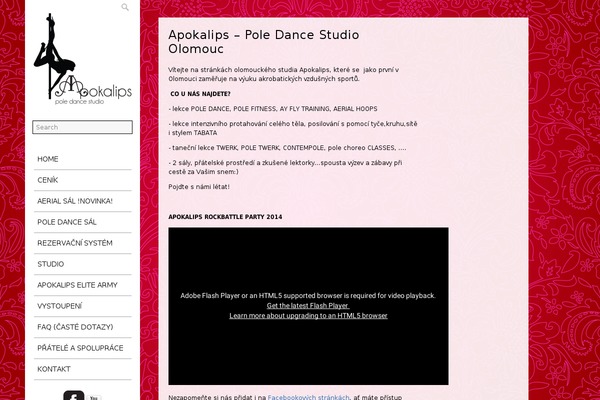Click the magnifier search icon at top
Viewport: 600px width, 400px height.
pyautogui.click(x=125, y=7)
